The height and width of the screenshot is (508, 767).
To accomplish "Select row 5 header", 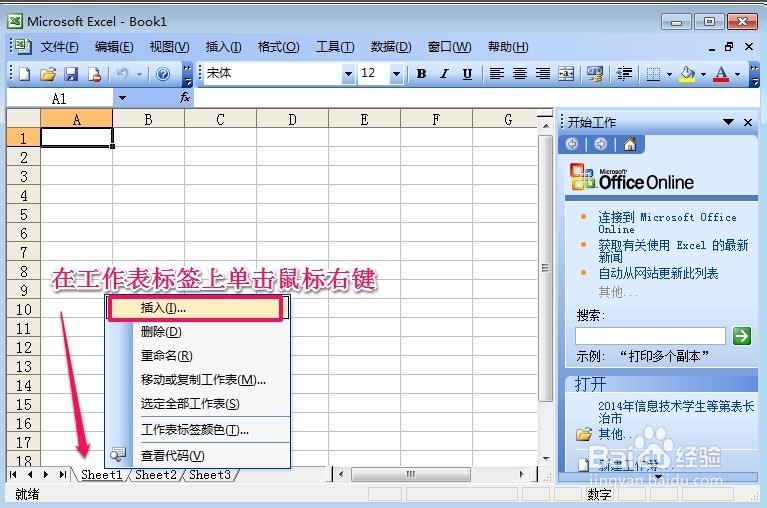I will click(x=23, y=215).
